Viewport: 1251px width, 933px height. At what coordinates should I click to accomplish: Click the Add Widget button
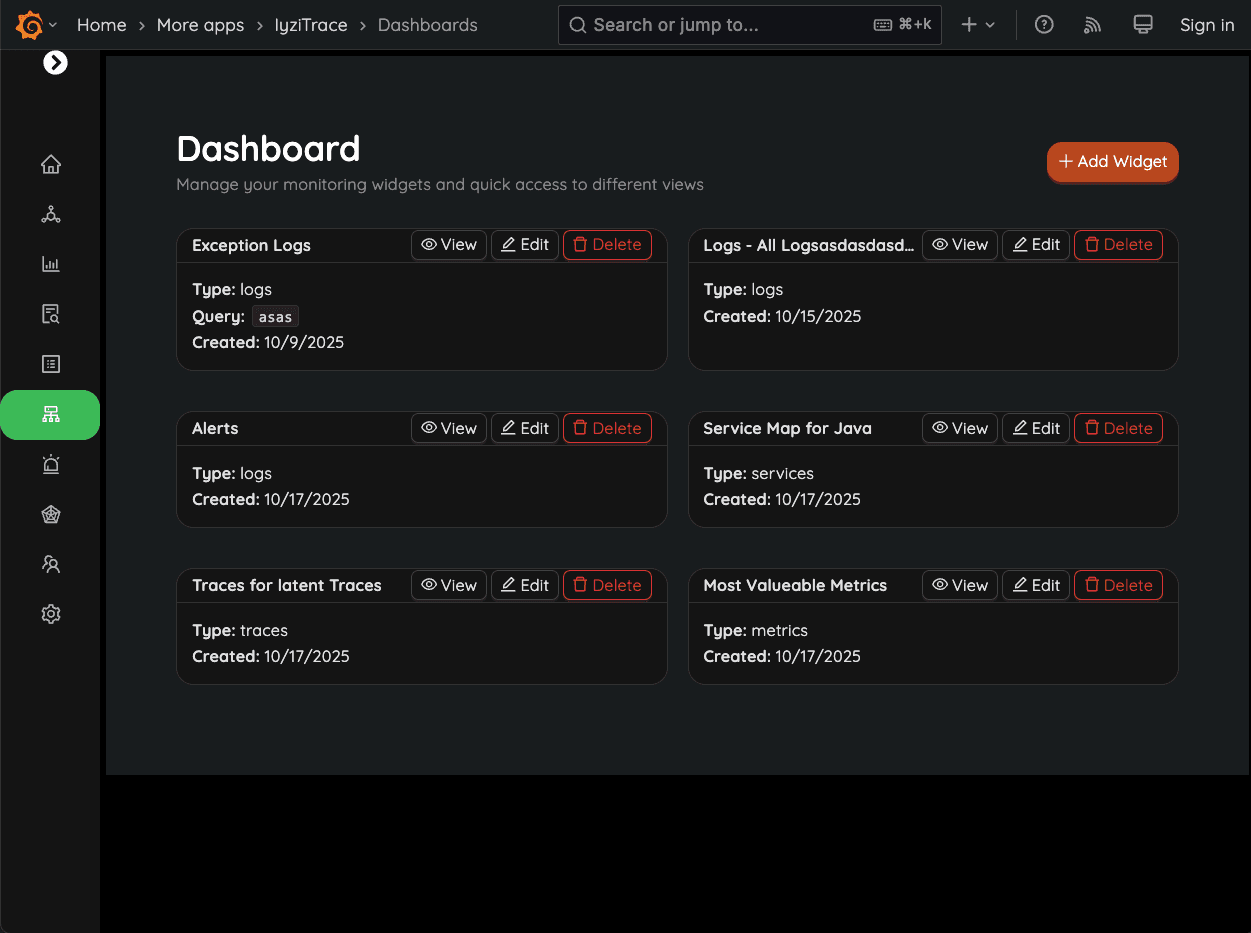pos(1112,161)
